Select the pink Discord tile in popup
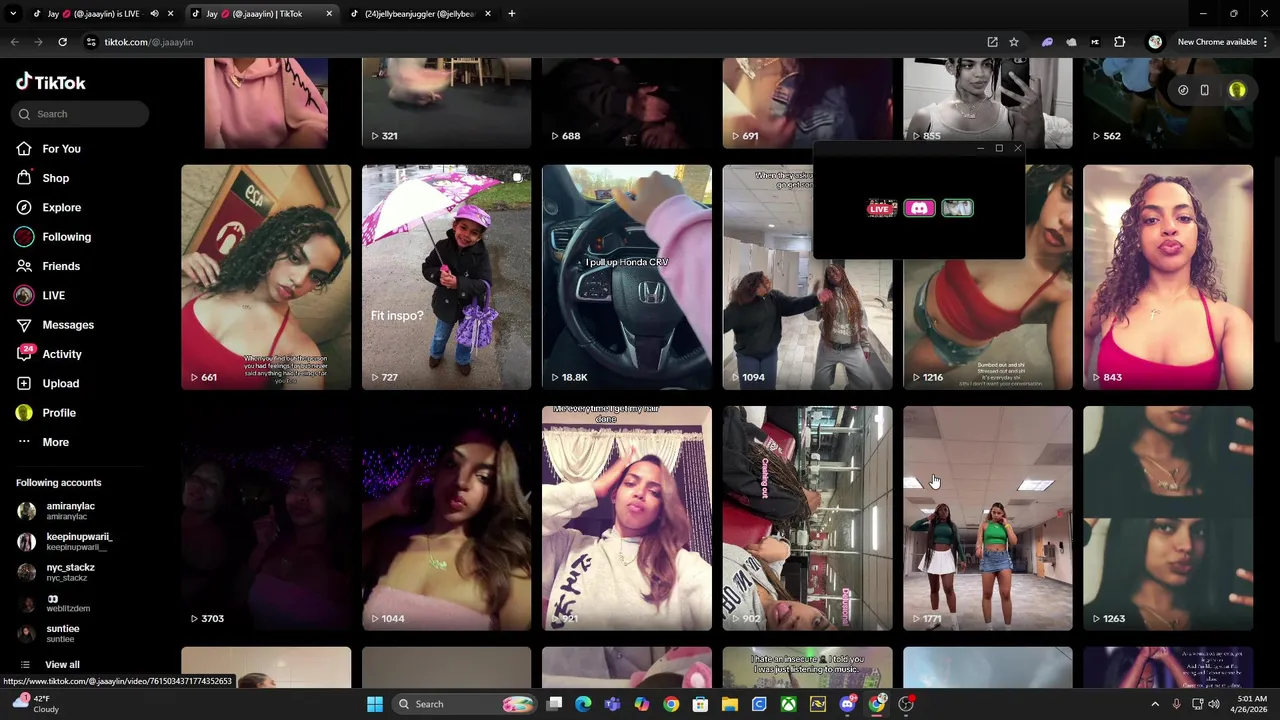 (919, 208)
